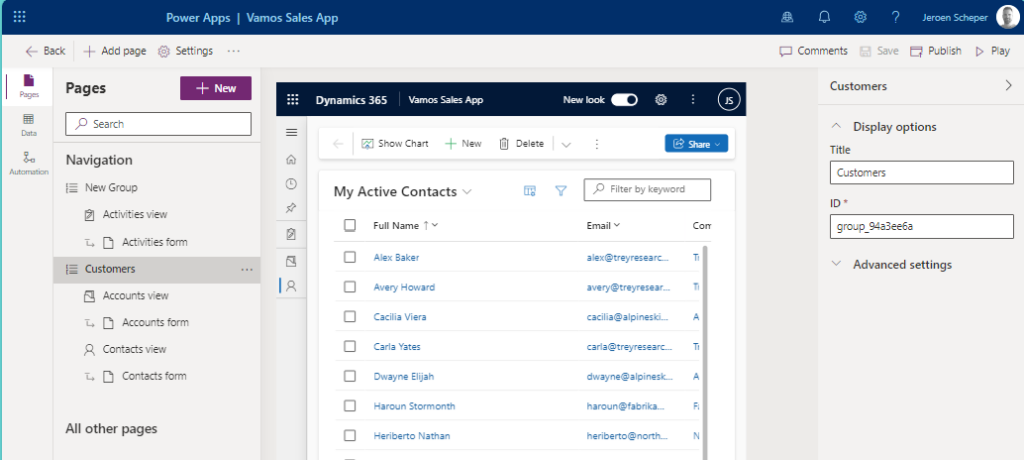Open preview header vertical ellipsis menu

(x=693, y=100)
